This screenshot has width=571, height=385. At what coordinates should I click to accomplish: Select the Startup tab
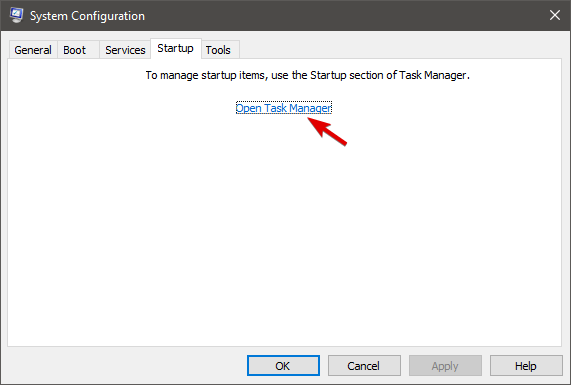pos(176,48)
